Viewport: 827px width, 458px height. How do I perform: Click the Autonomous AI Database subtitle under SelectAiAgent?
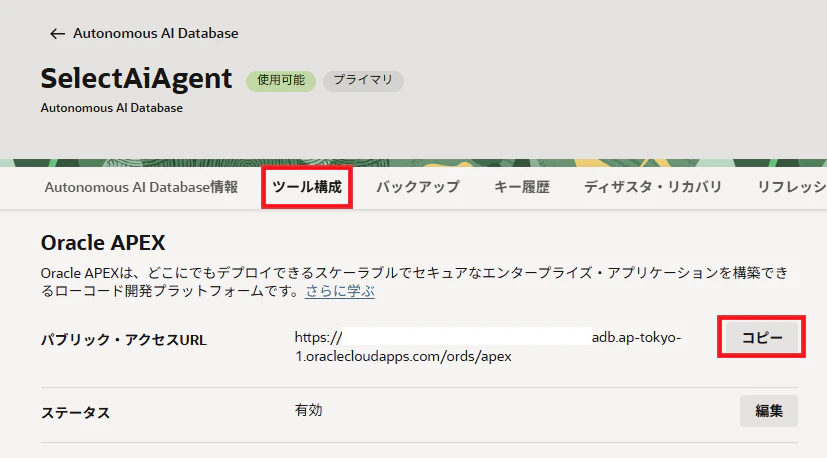pyautogui.click(x=112, y=108)
